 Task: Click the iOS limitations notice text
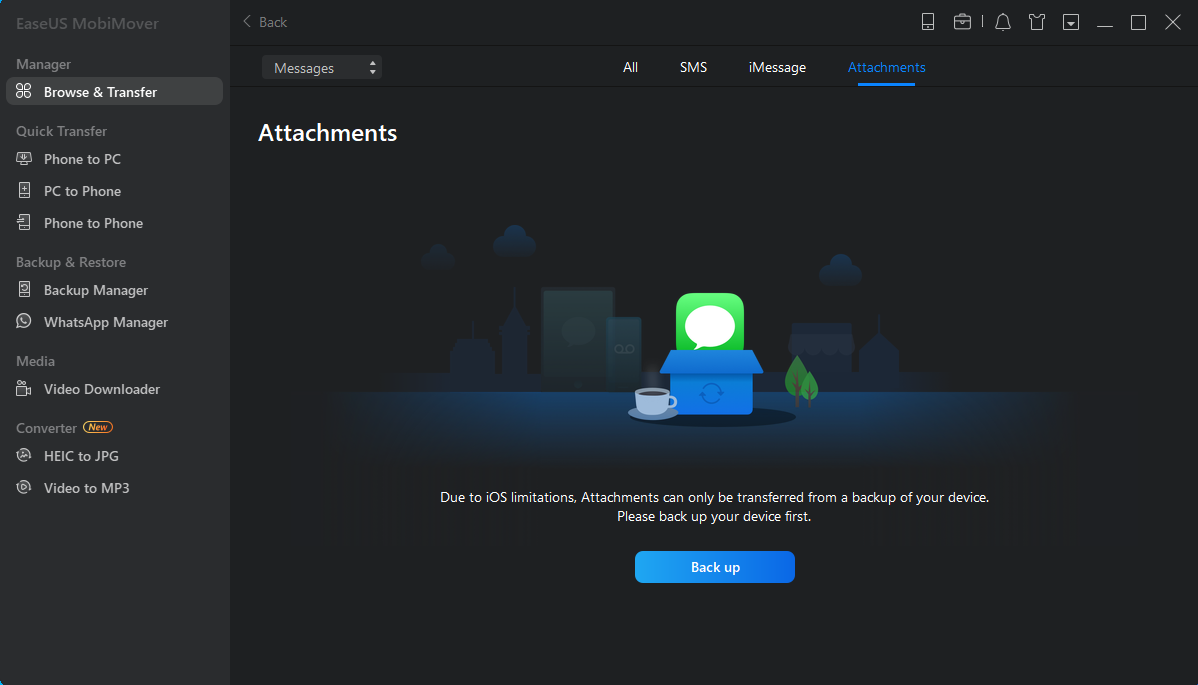(x=714, y=506)
